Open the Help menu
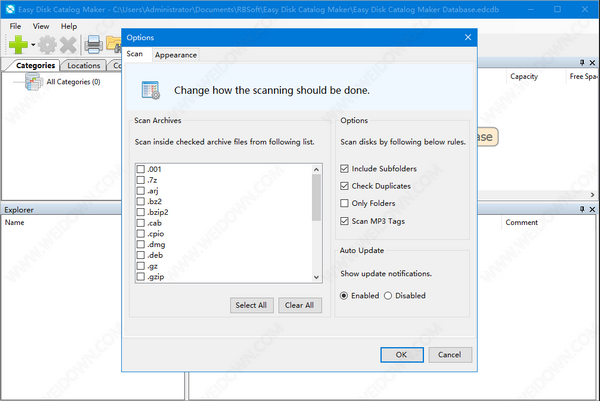The width and height of the screenshot is (600, 401). click(x=68, y=26)
